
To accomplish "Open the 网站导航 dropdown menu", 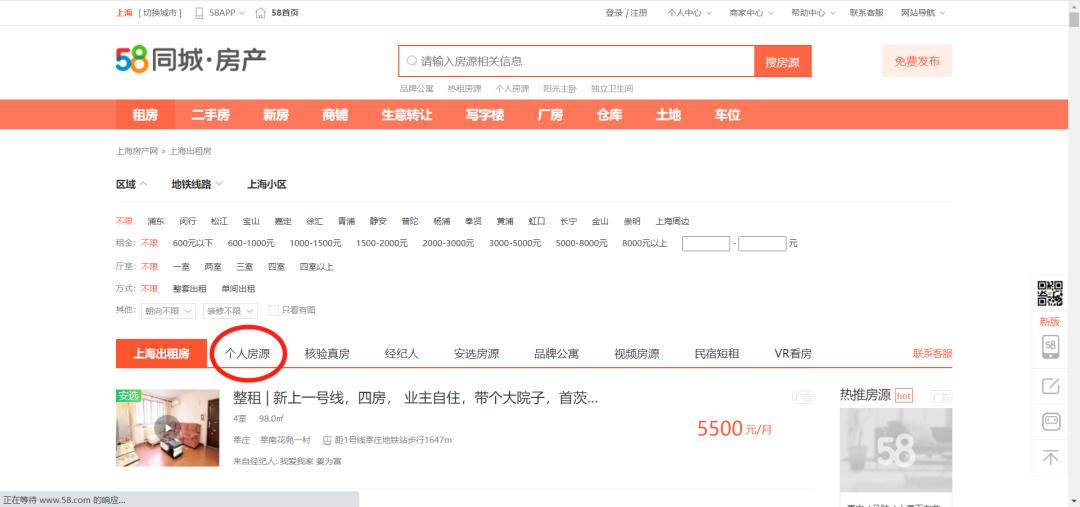I will (923, 13).
